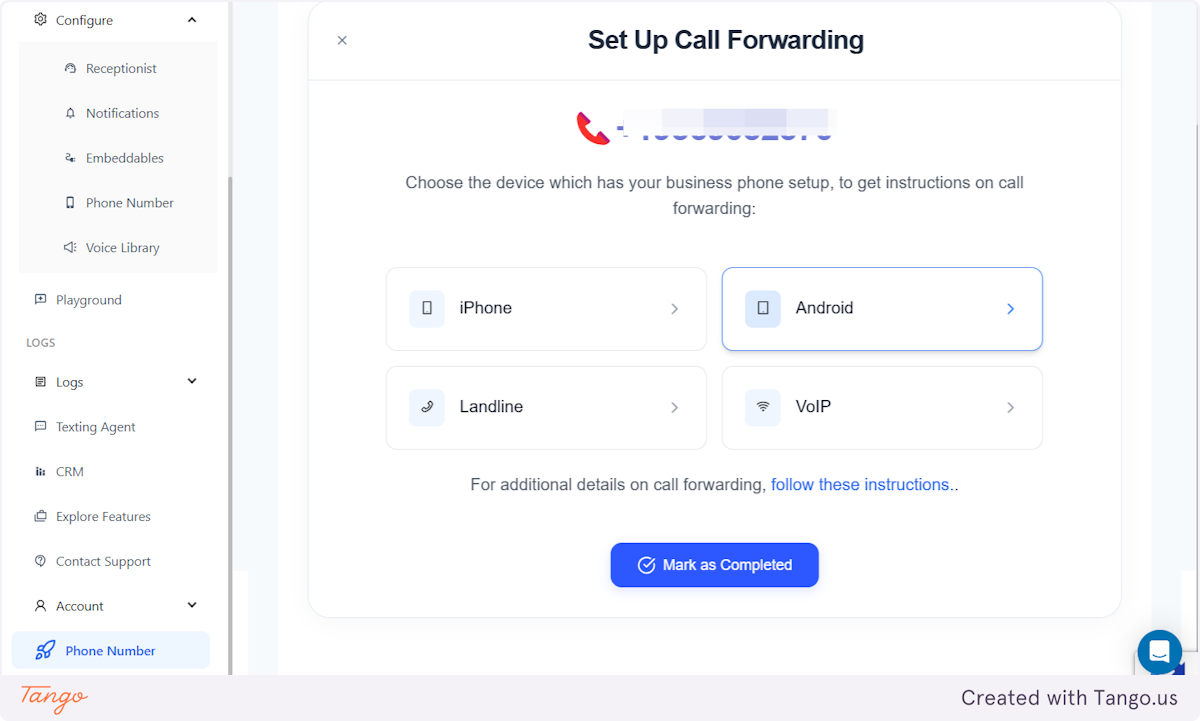Click the Android device icon

coord(763,309)
